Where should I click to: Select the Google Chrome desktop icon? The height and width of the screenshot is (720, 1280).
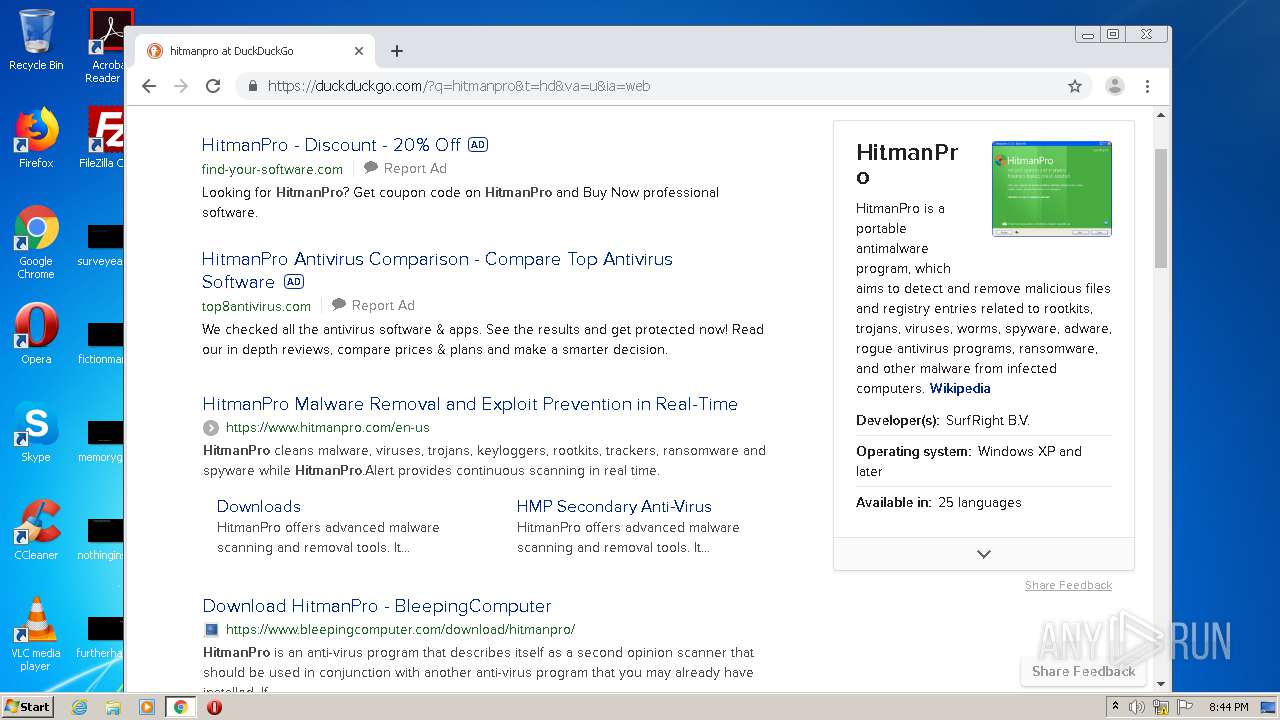tap(36, 242)
